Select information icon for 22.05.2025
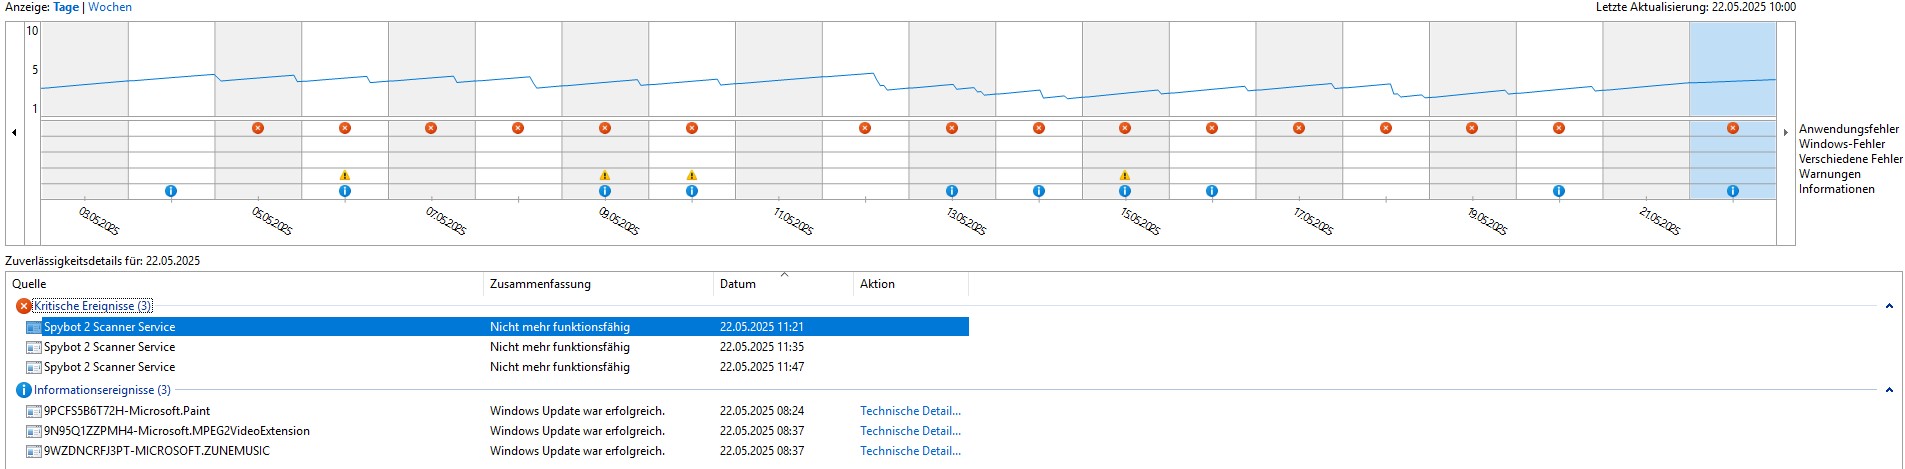Image resolution: width=1905 pixels, height=469 pixels. [x=1733, y=191]
